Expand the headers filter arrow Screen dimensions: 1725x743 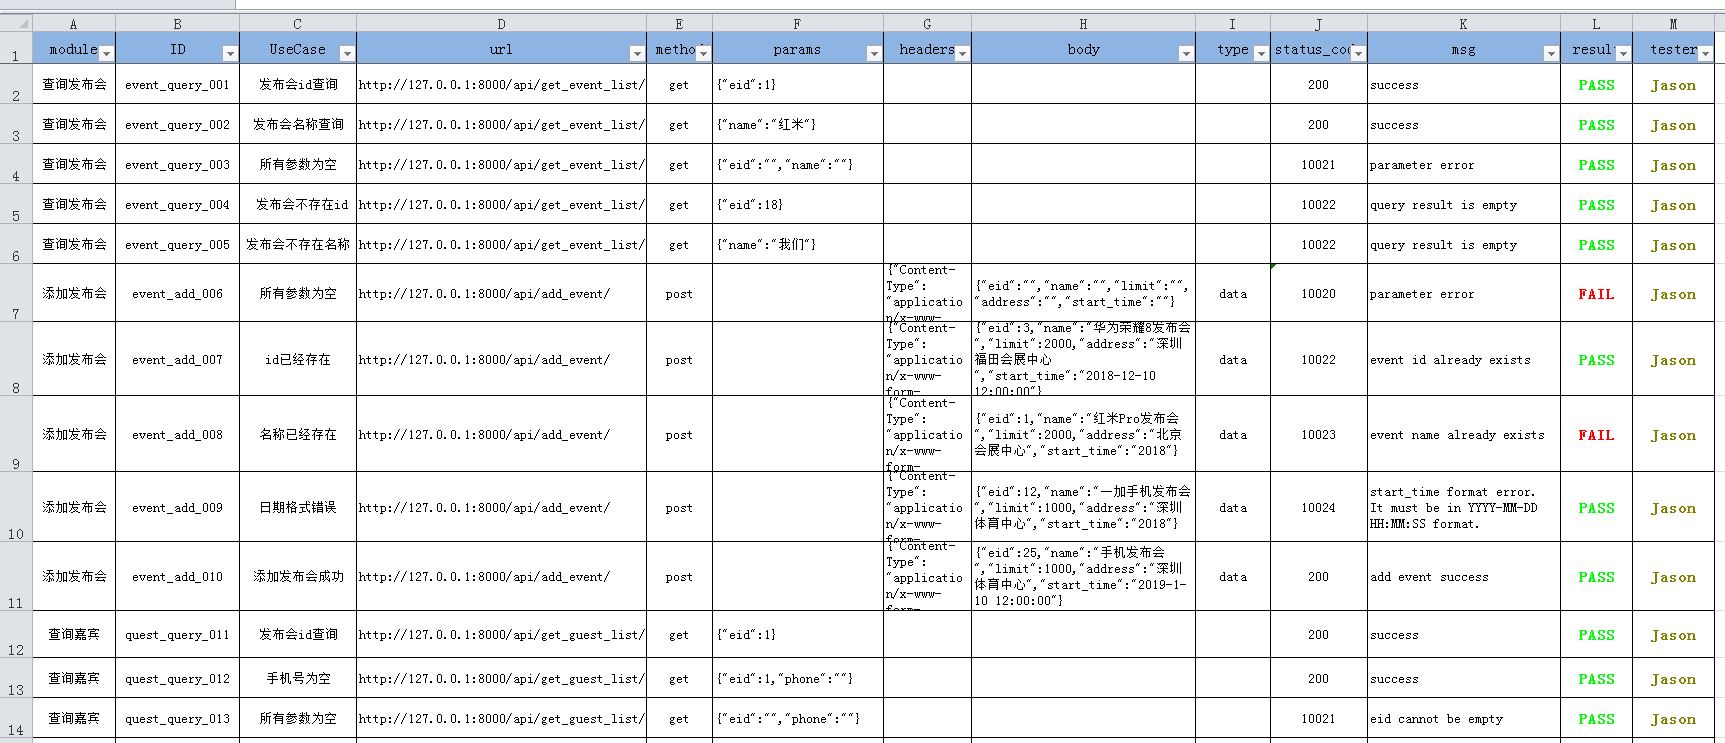[x=962, y=53]
